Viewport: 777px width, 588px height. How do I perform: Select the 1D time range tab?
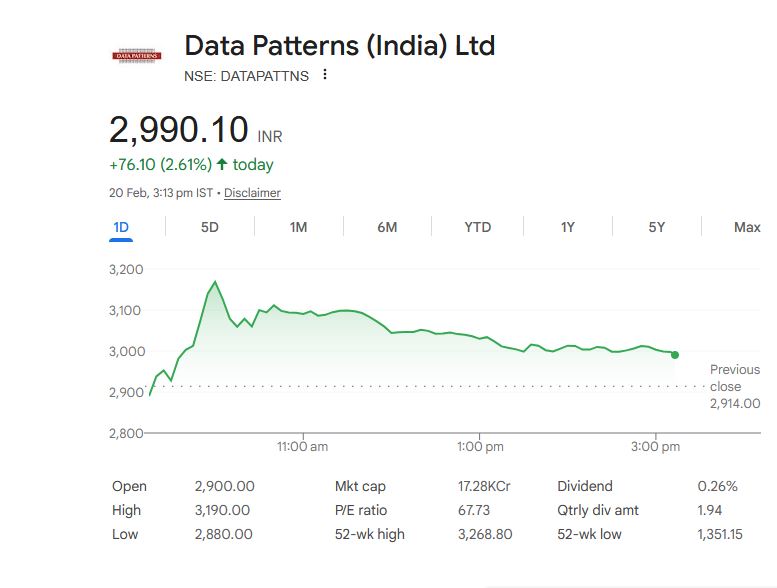(x=121, y=227)
